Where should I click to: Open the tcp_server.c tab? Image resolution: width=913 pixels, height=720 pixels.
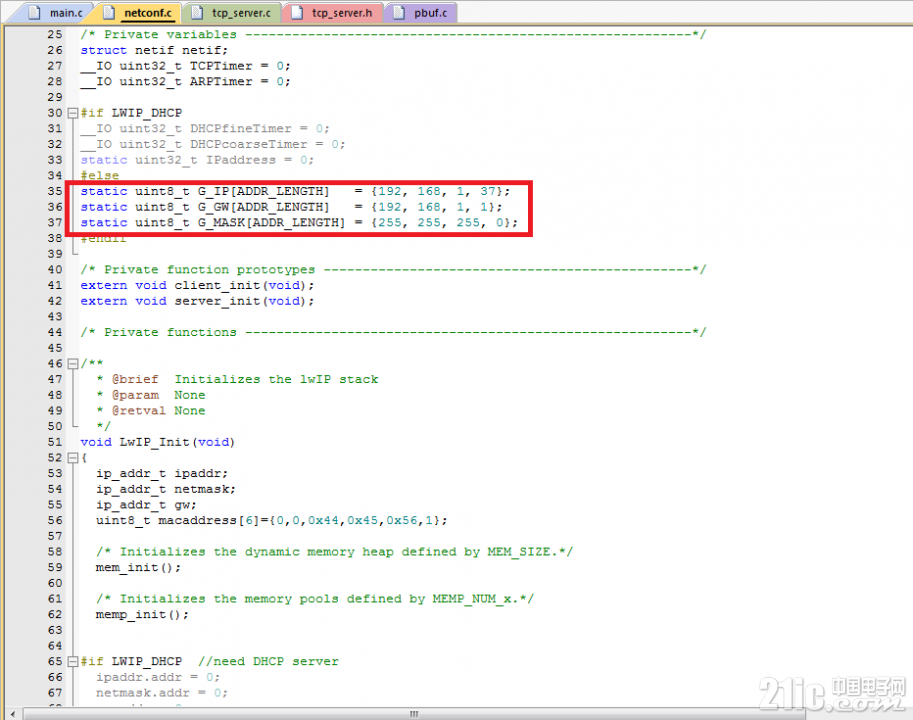tap(232, 12)
